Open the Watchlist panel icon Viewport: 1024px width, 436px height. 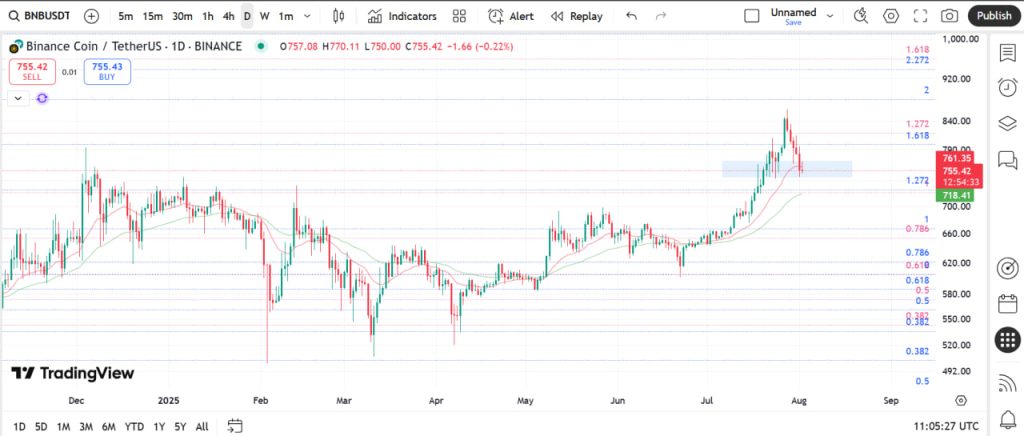[x=1008, y=53]
